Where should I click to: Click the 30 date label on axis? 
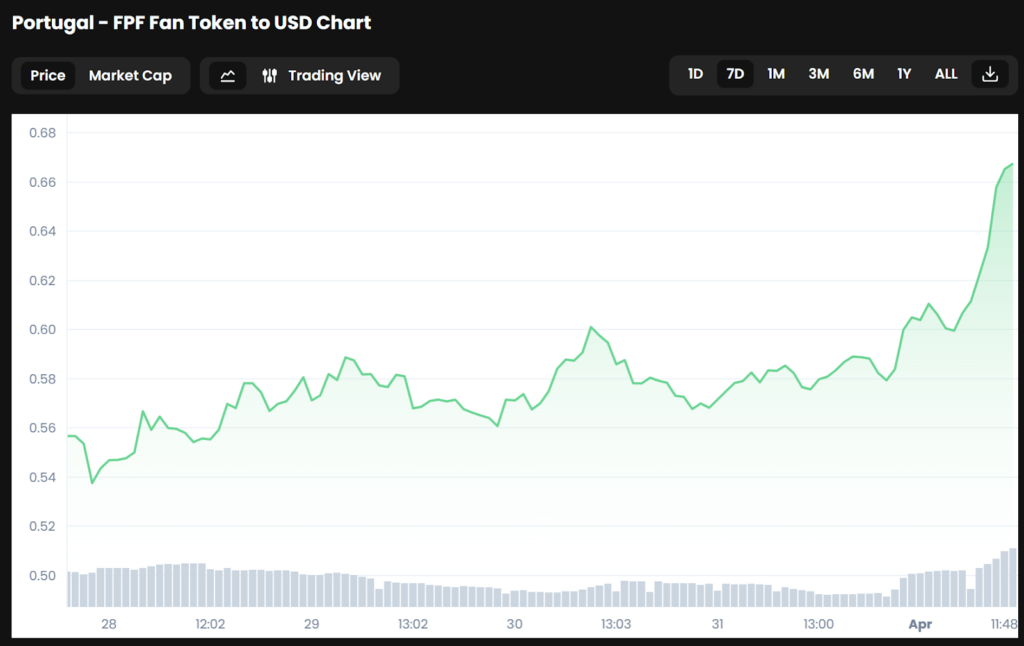514,624
